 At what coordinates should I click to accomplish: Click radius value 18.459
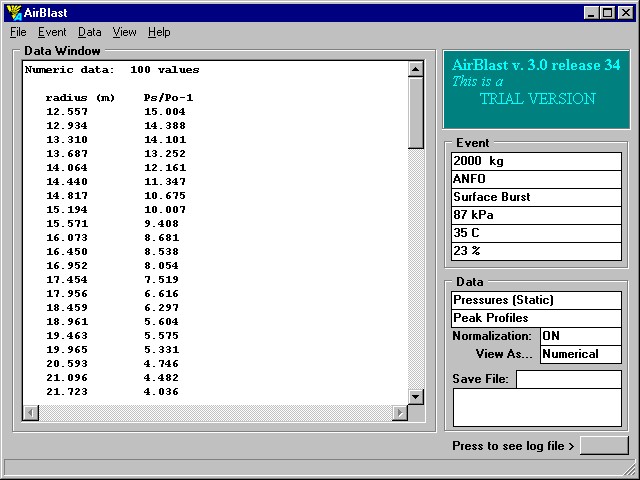coord(67,308)
